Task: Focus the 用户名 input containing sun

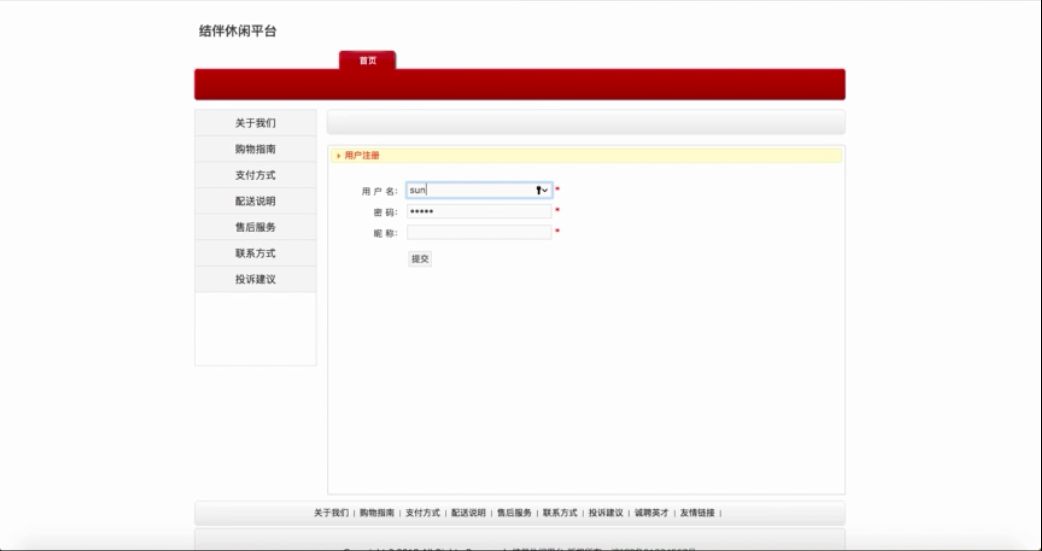Action: pos(479,190)
